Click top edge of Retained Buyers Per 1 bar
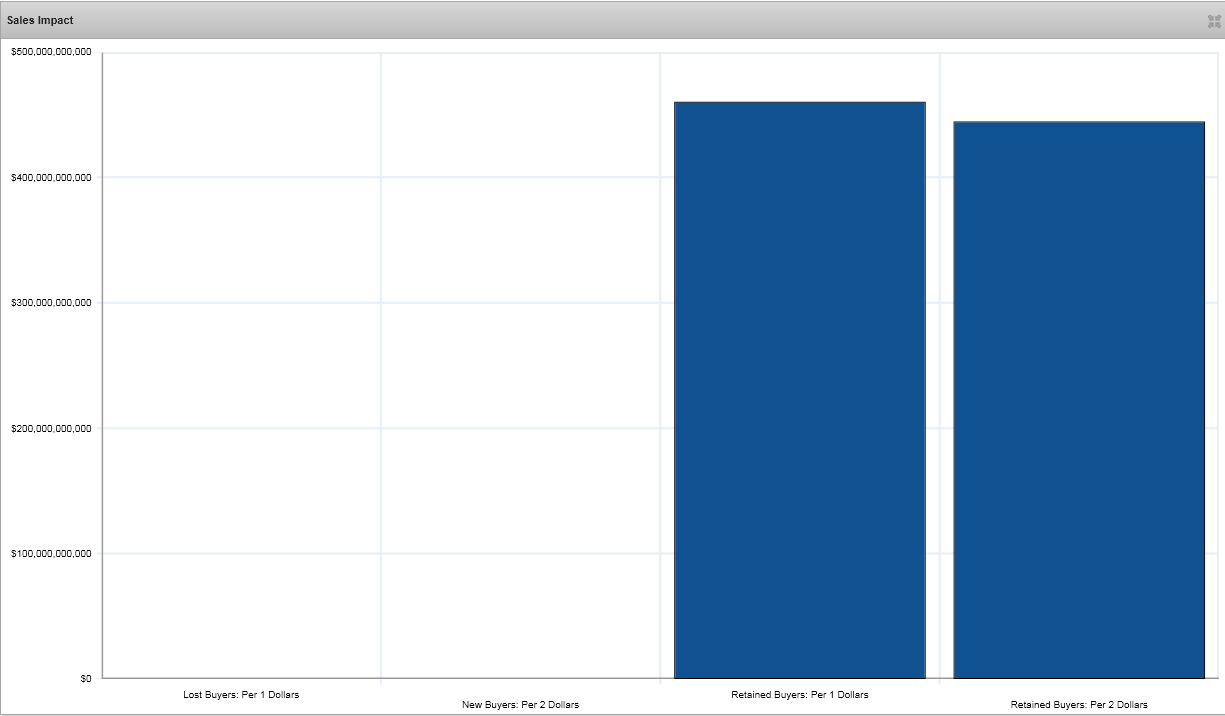Screen dimensions: 1225x716 tap(799, 102)
